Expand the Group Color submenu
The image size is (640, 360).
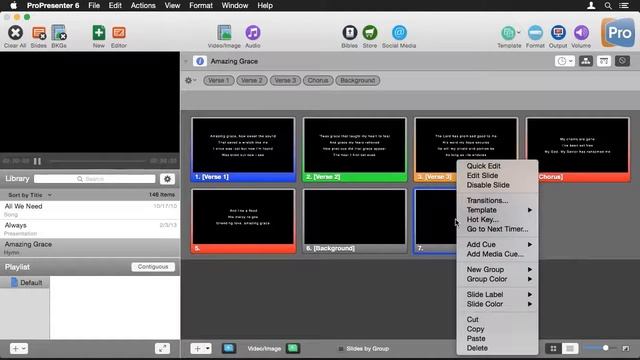497,279
